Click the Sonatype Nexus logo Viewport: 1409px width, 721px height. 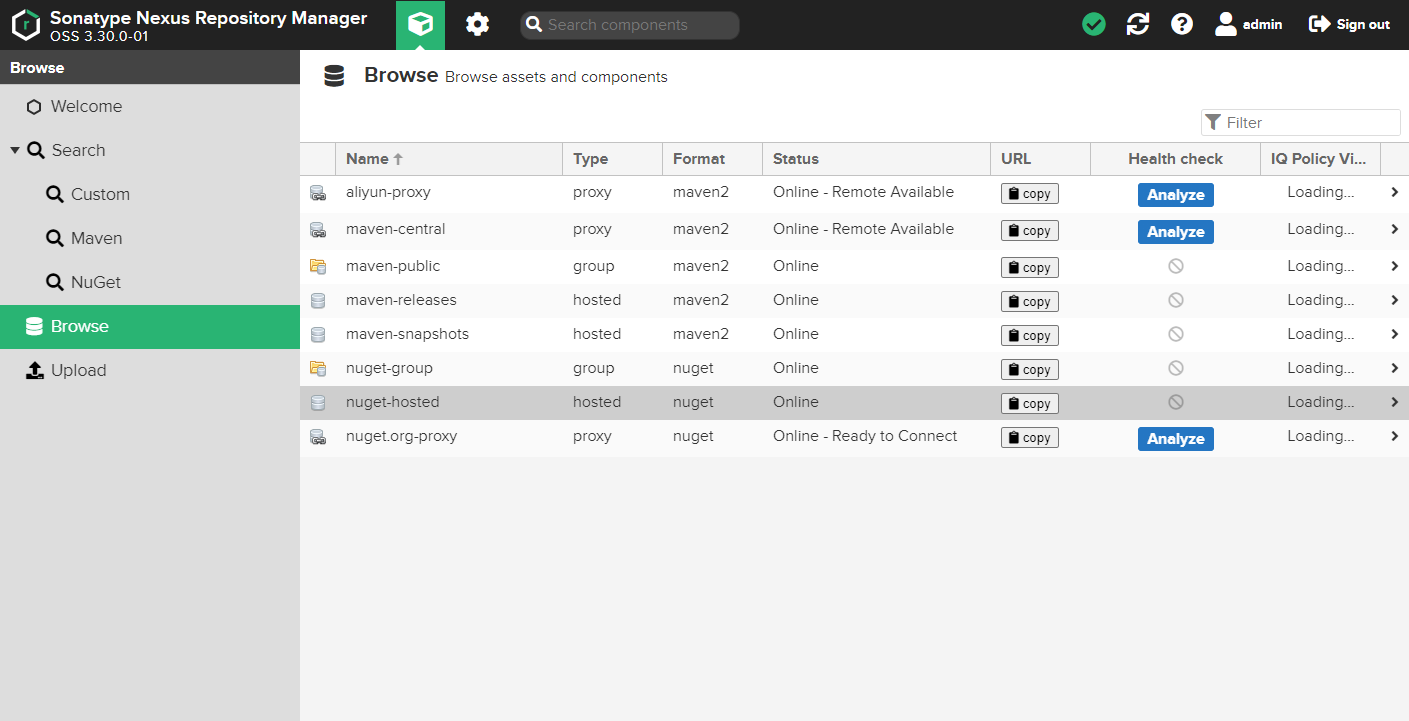(x=26, y=24)
